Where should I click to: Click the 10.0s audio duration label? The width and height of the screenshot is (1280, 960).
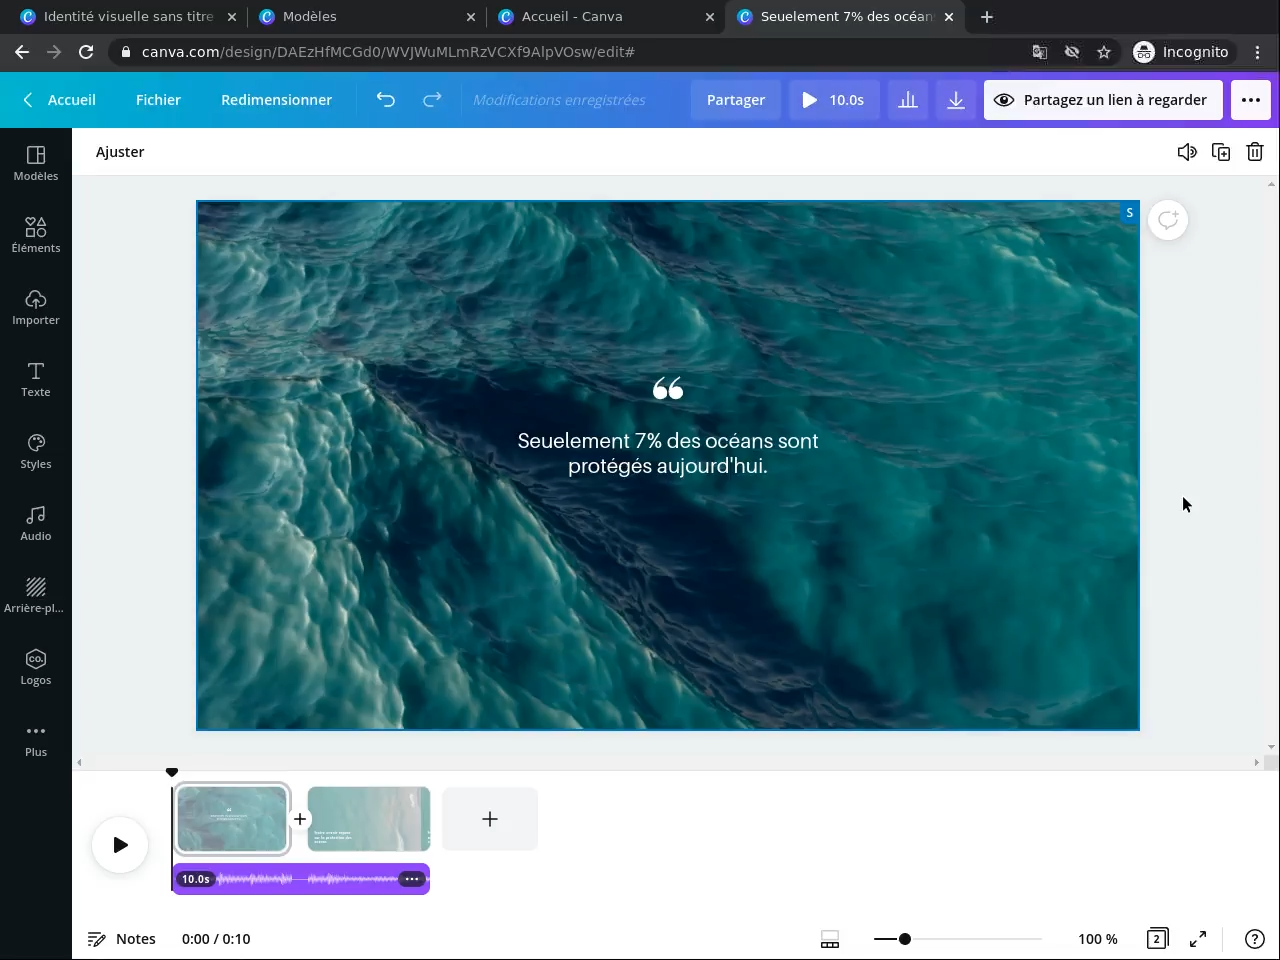[196, 879]
